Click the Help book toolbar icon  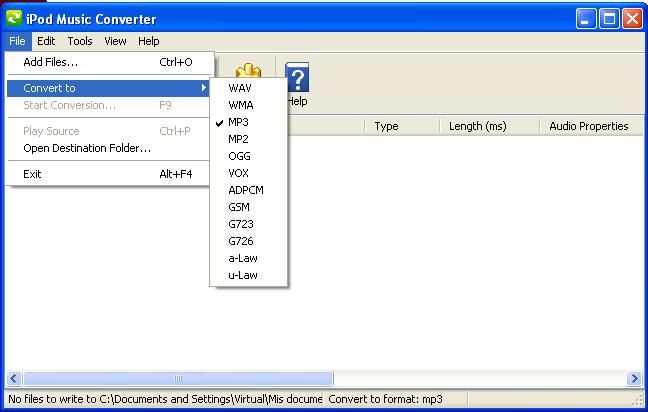click(x=297, y=77)
